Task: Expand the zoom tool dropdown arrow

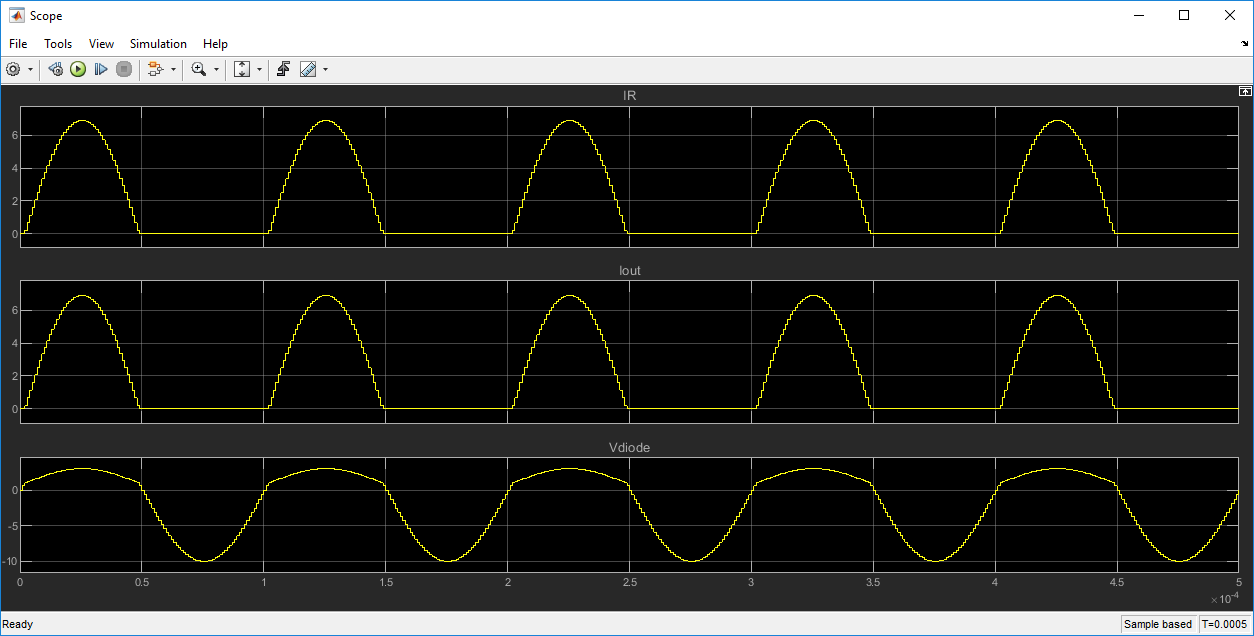Action: (x=216, y=70)
